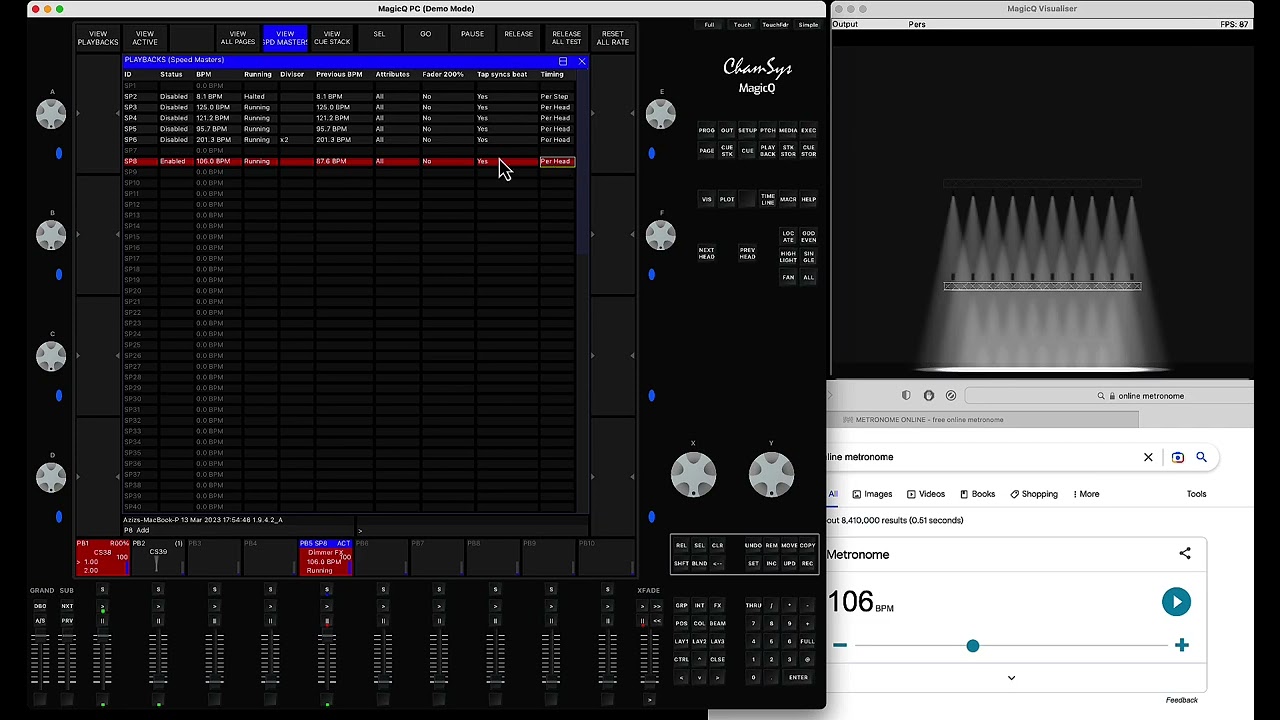Open View Cue Stack soft button
This screenshot has height=720, width=1280.
[x=332, y=38]
